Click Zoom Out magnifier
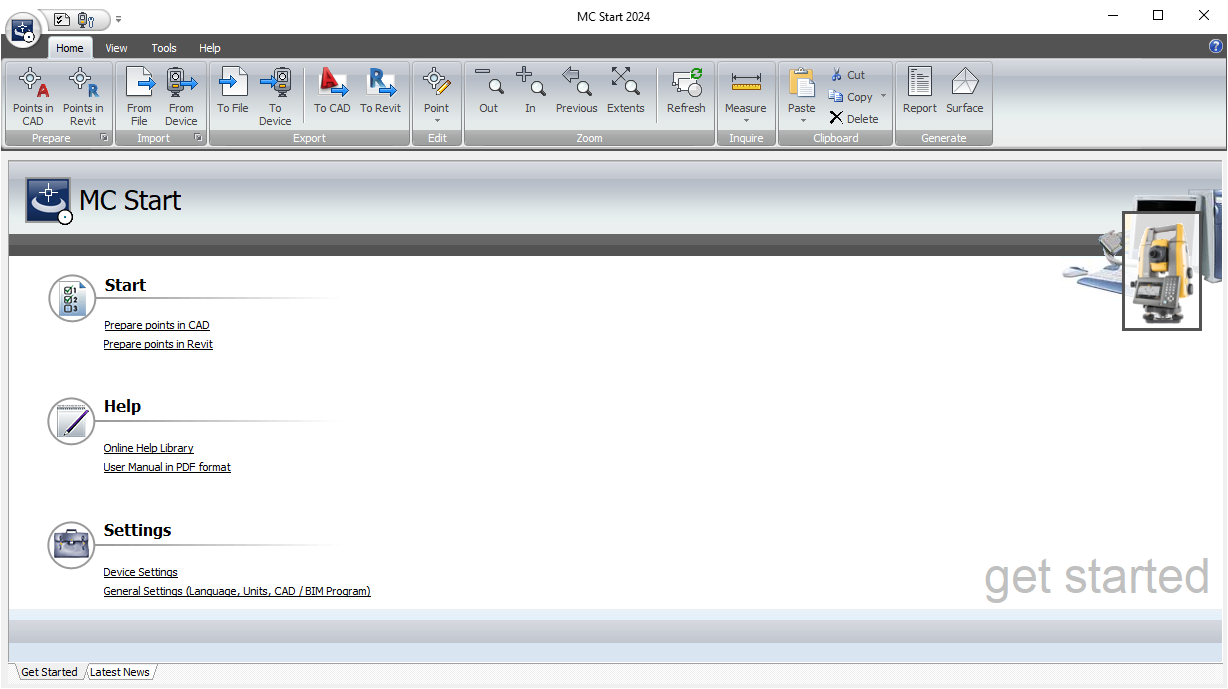 pyautogui.click(x=489, y=91)
